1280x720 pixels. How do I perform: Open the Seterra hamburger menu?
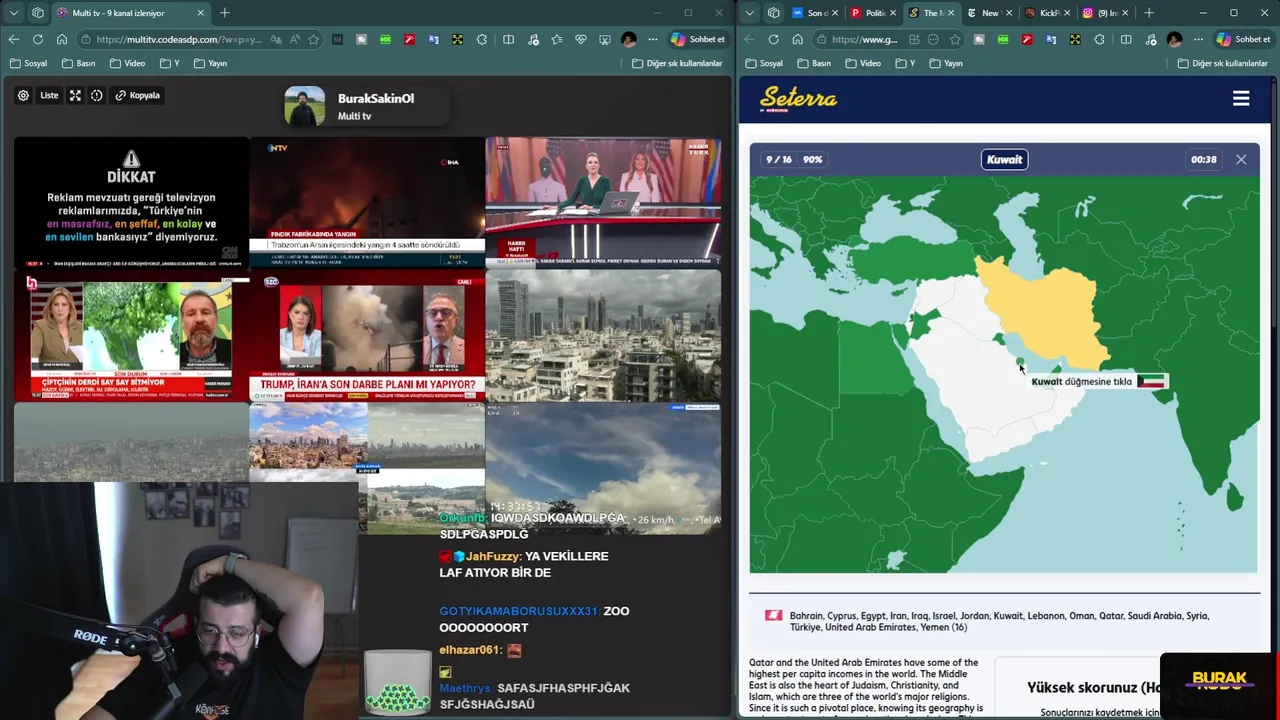(x=1241, y=98)
